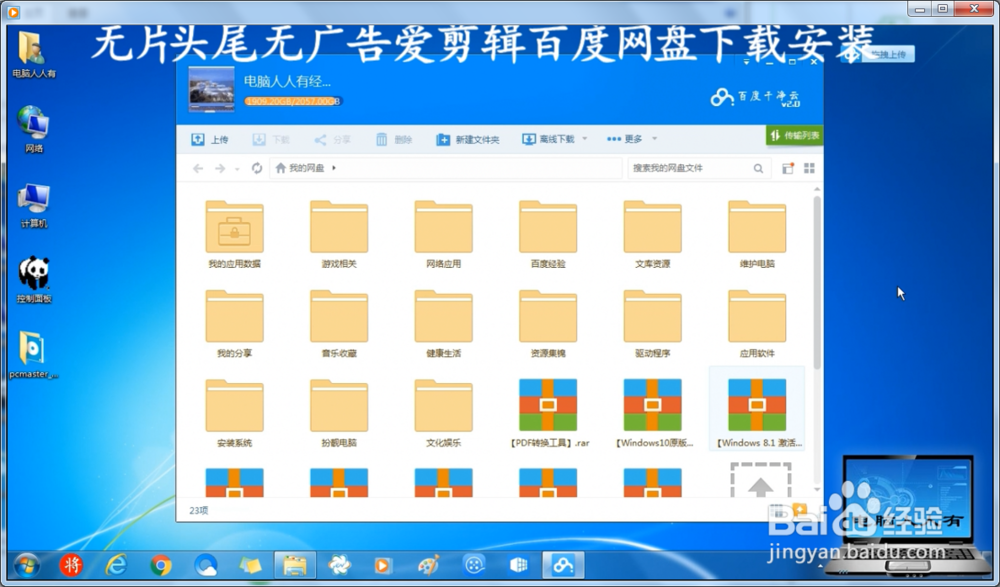Click the 分享 share button

pos(332,139)
